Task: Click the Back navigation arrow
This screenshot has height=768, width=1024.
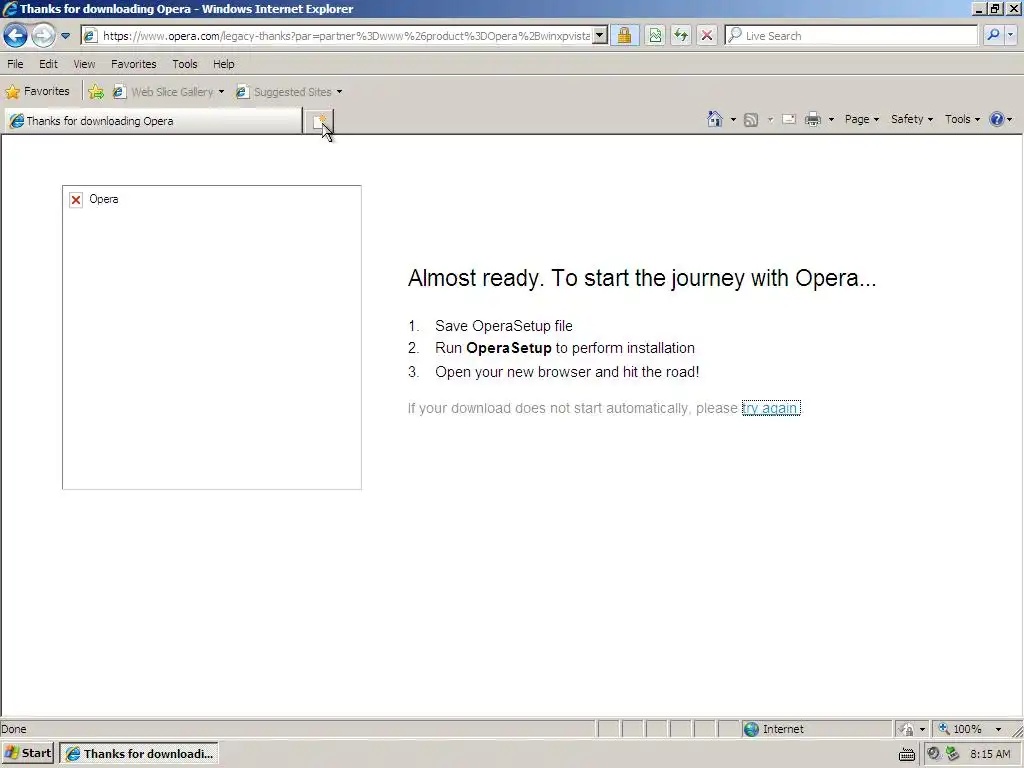Action: (15, 35)
